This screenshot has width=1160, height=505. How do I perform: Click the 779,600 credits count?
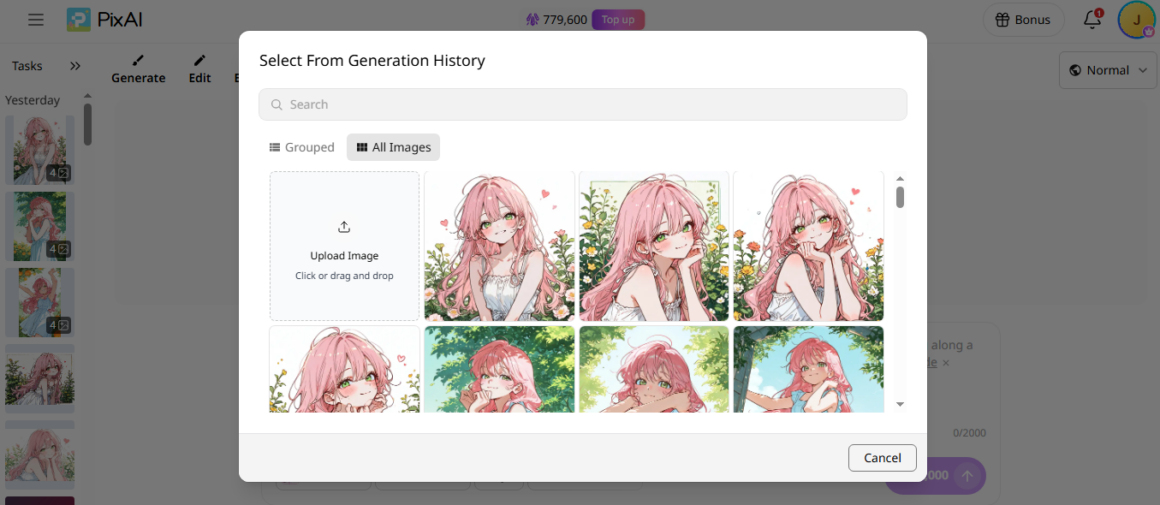[x=565, y=20]
